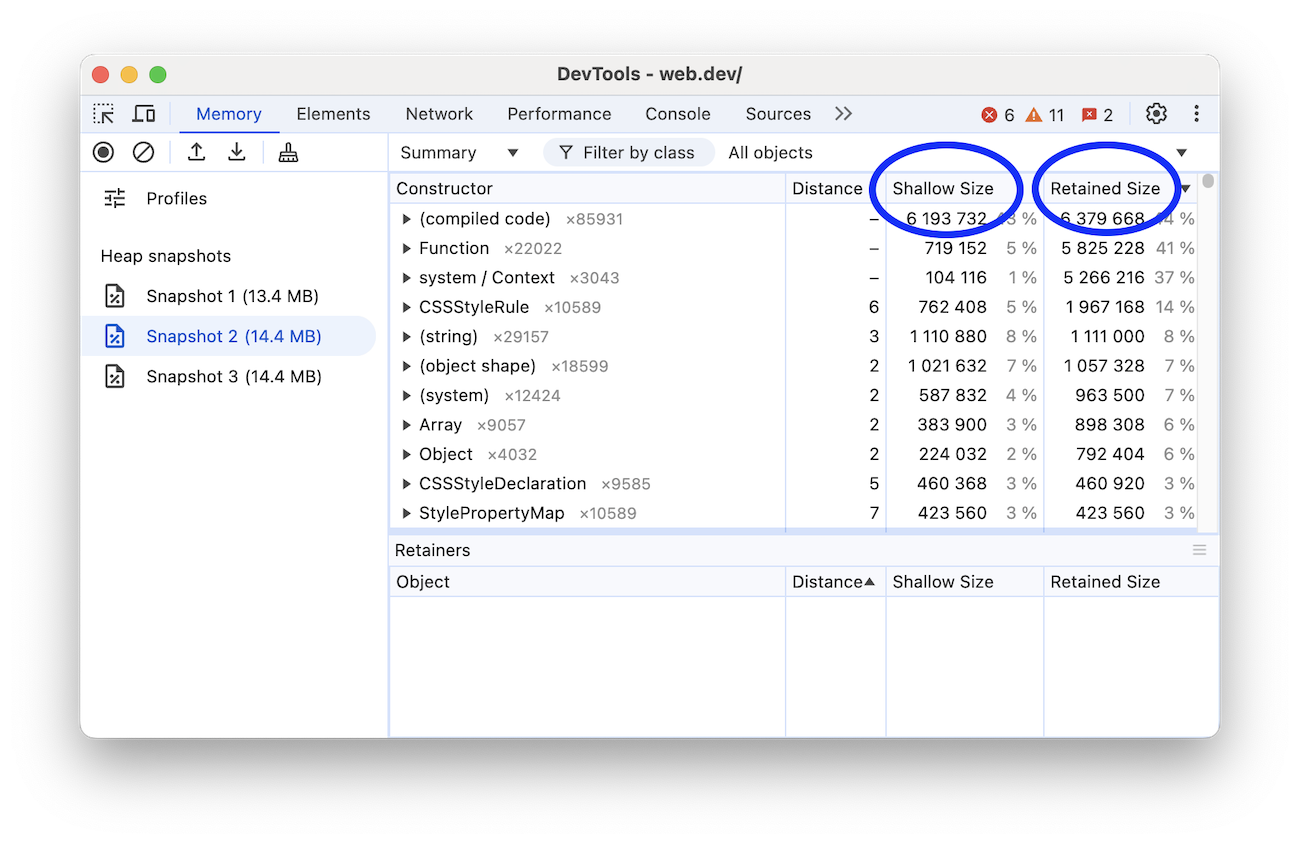Load a profile using the upload icon
The height and width of the screenshot is (844, 1300).
pyautogui.click(x=196, y=152)
